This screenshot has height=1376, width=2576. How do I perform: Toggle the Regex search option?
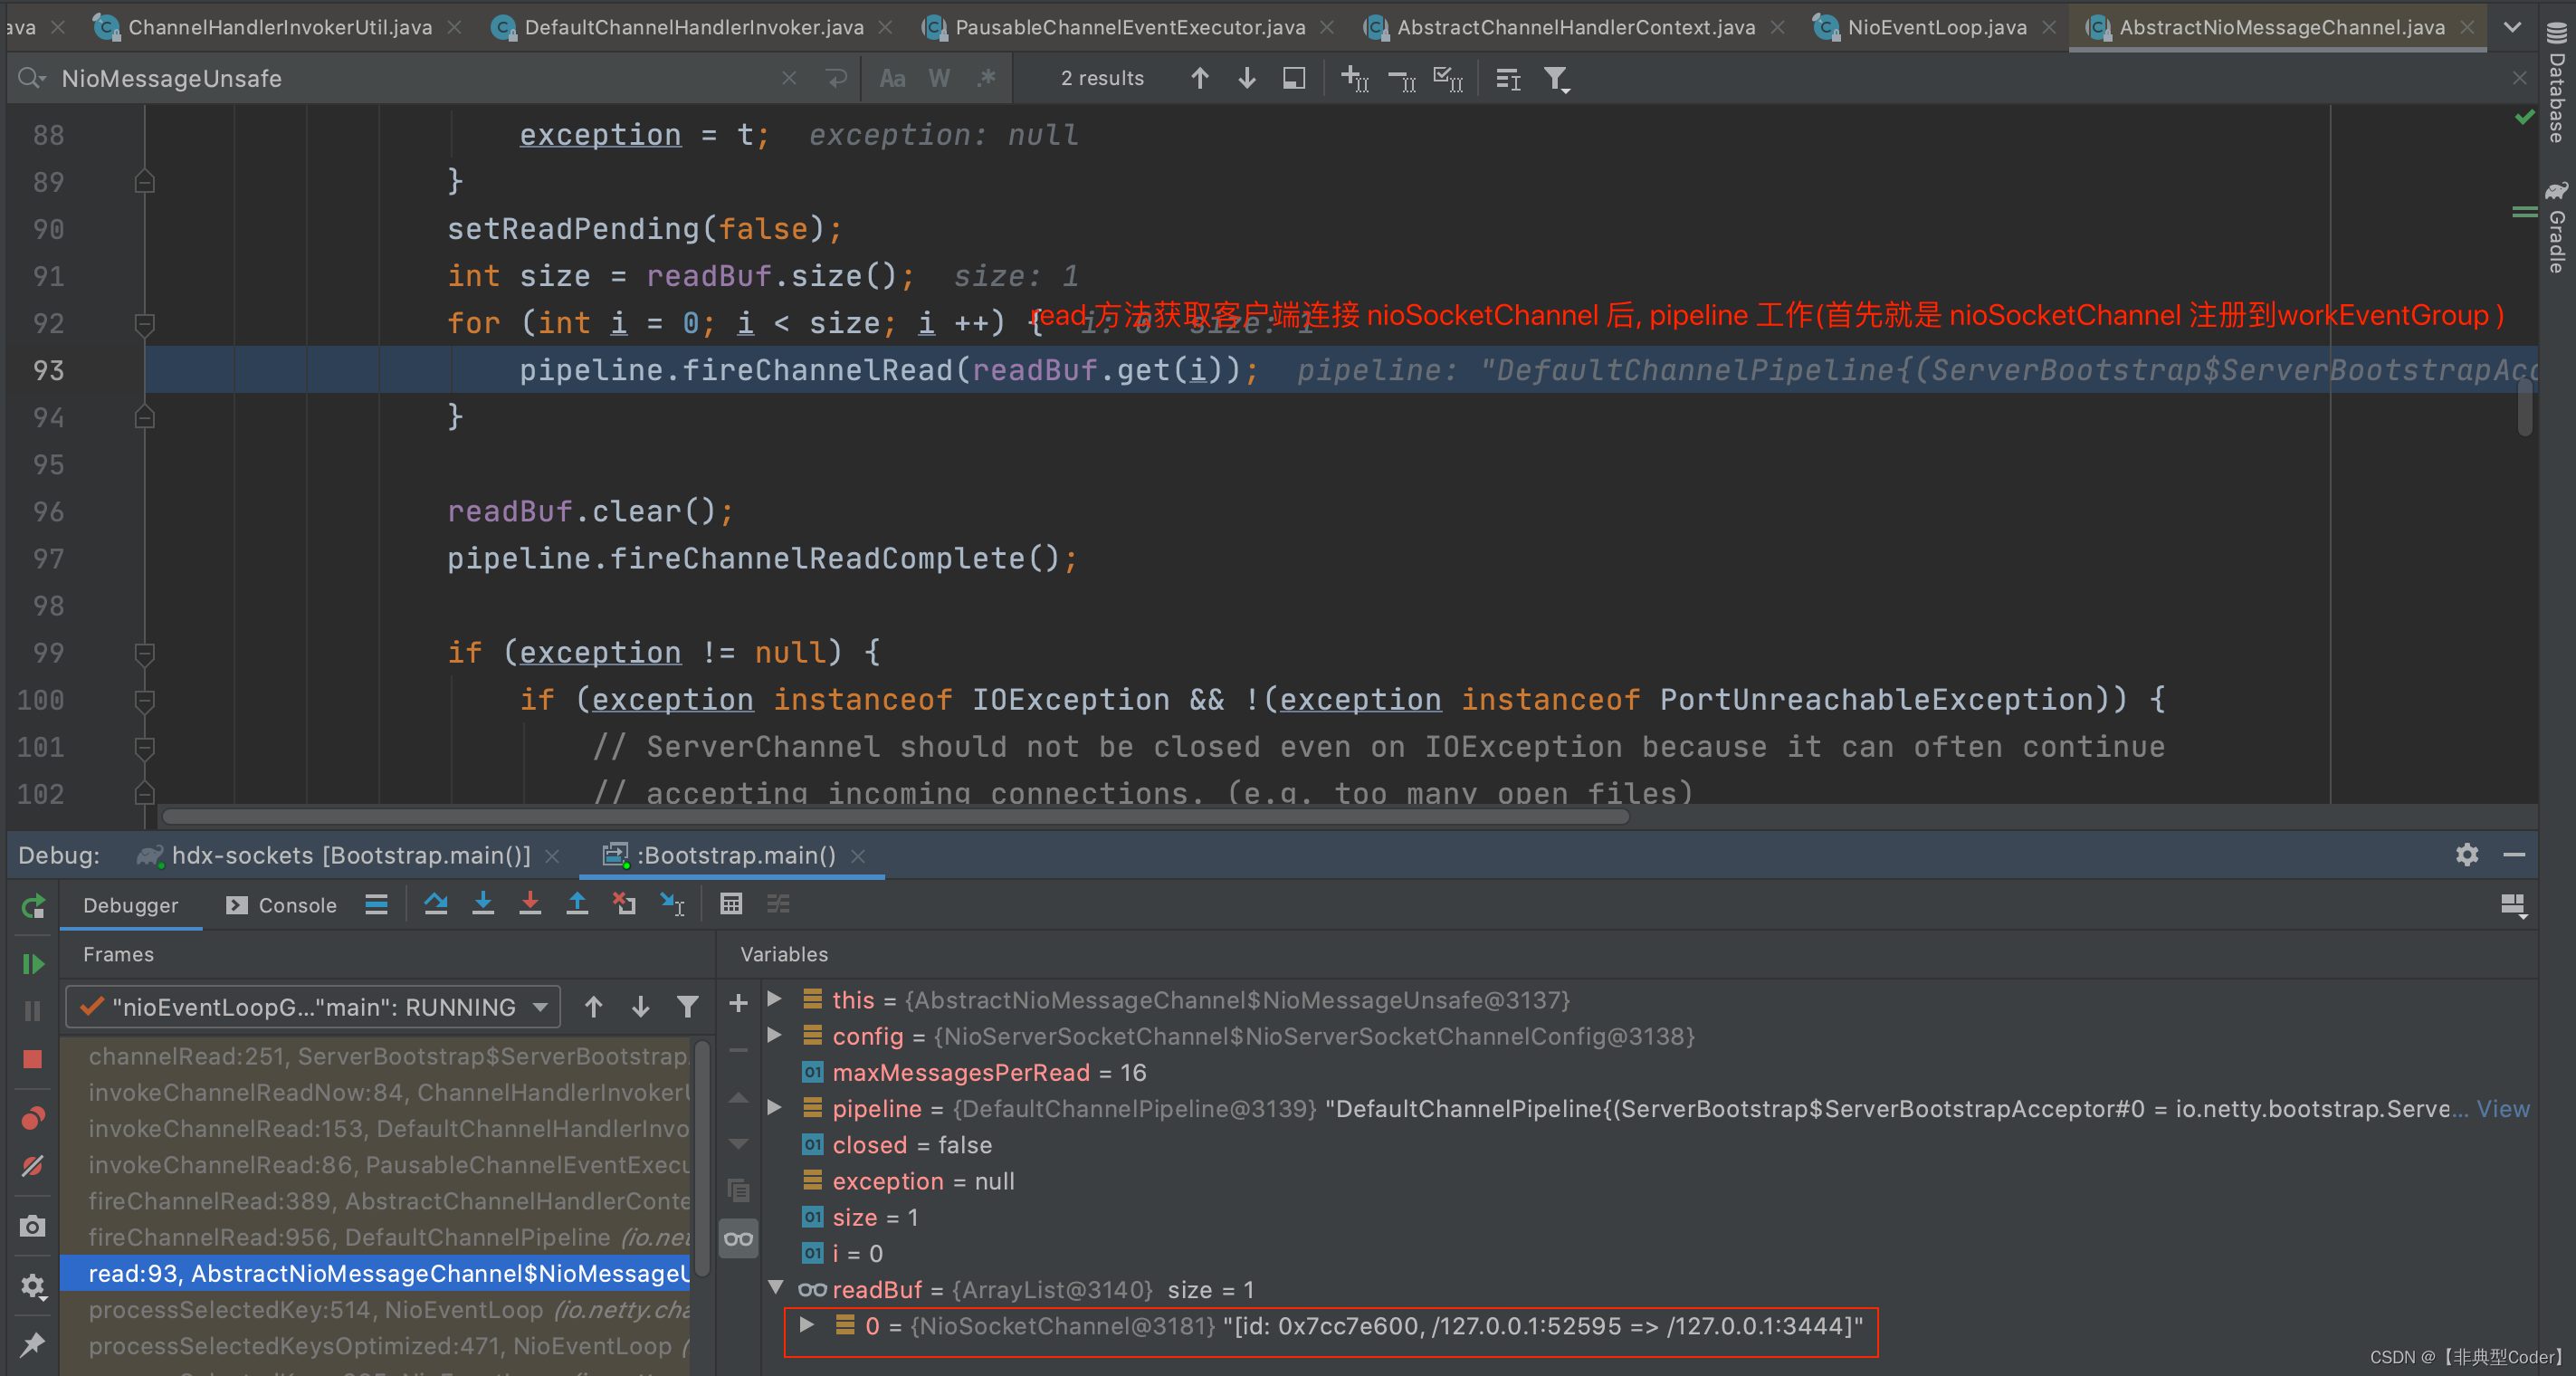pyautogui.click(x=986, y=78)
